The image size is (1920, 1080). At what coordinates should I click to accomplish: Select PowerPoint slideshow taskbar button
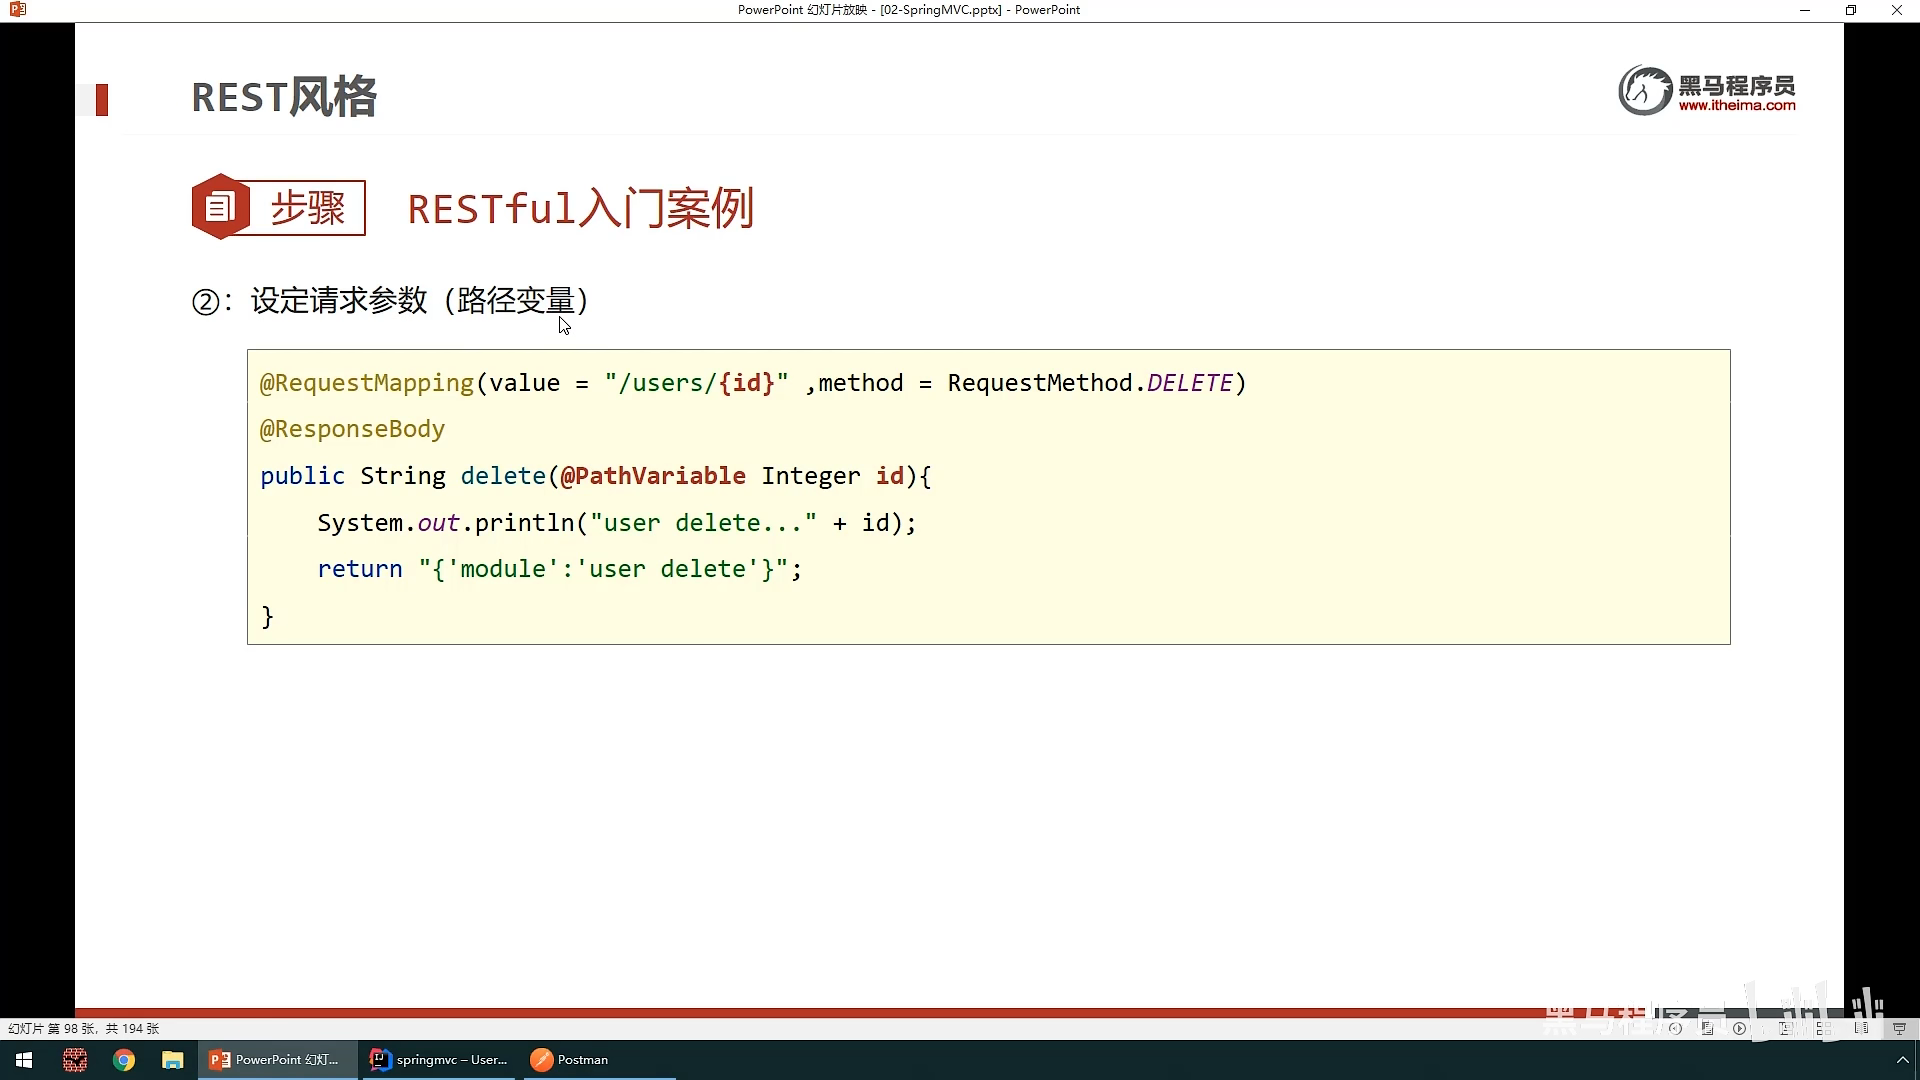pos(276,1060)
